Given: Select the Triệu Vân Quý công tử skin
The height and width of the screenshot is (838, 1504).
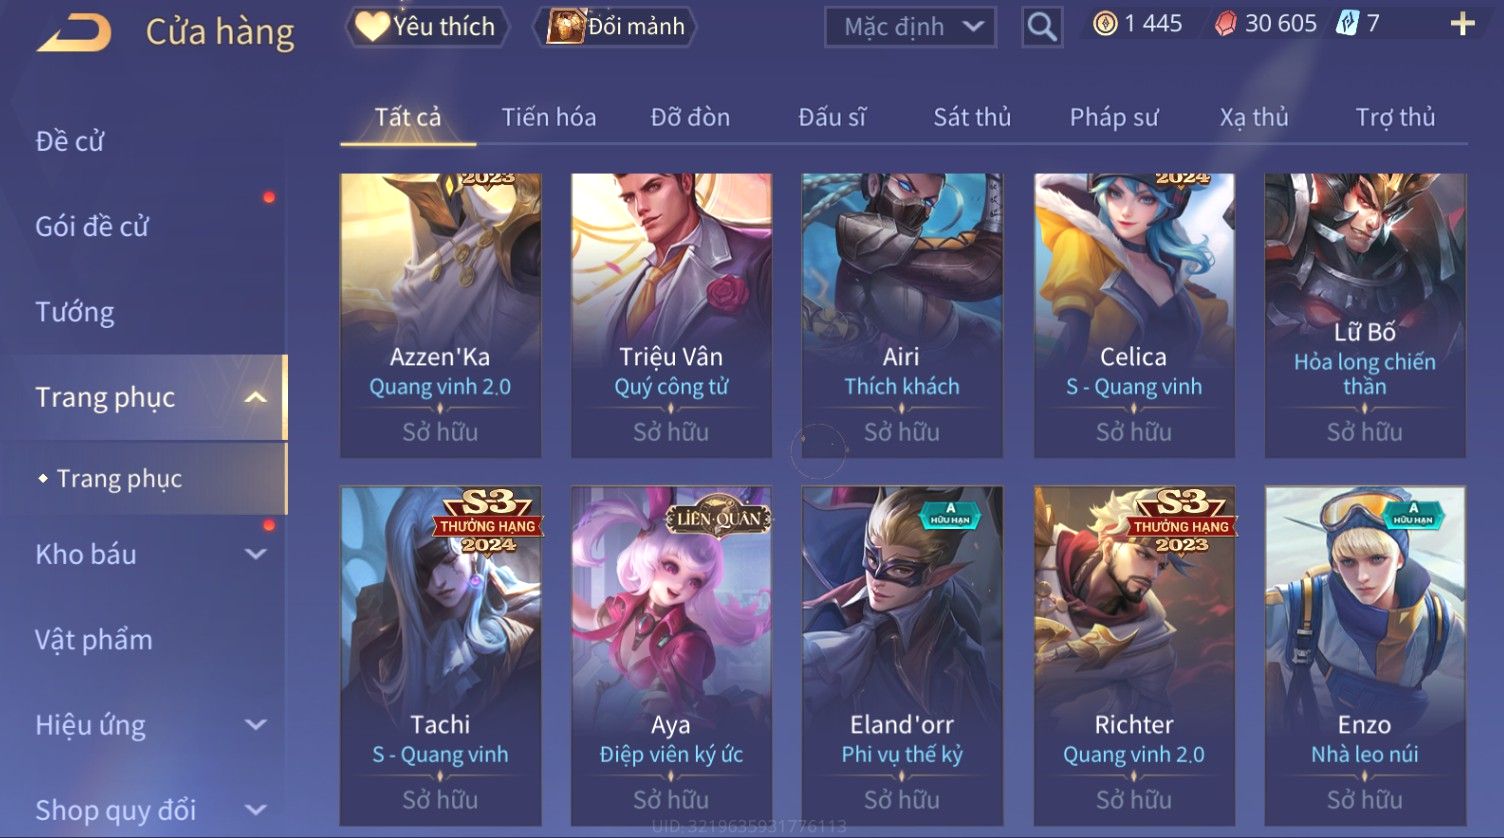Looking at the screenshot, I should point(671,315).
